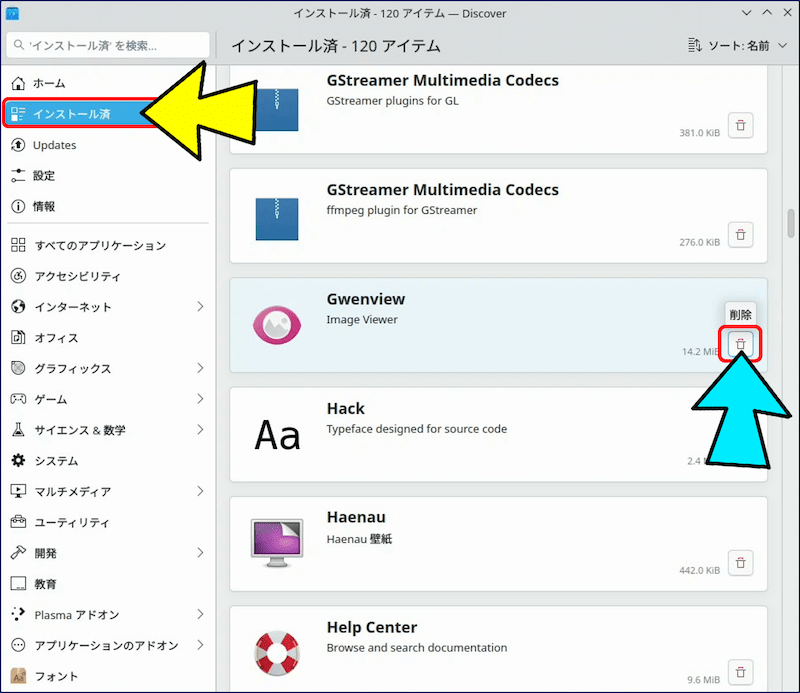
Task: Open the sort by name dropdown
Action: coord(728,46)
